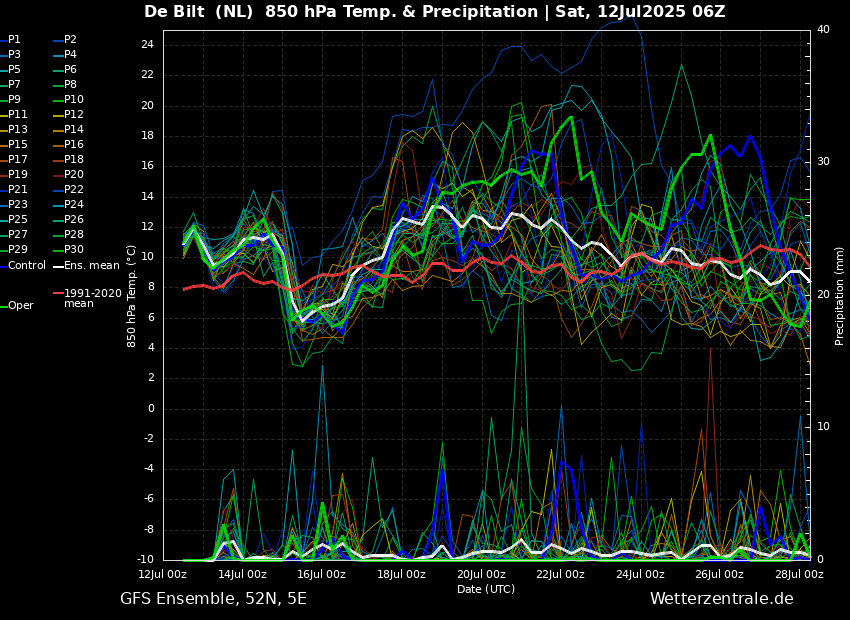Select the Oper legend entry
Screen dimensions: 850x620
(x=20, y=306)
